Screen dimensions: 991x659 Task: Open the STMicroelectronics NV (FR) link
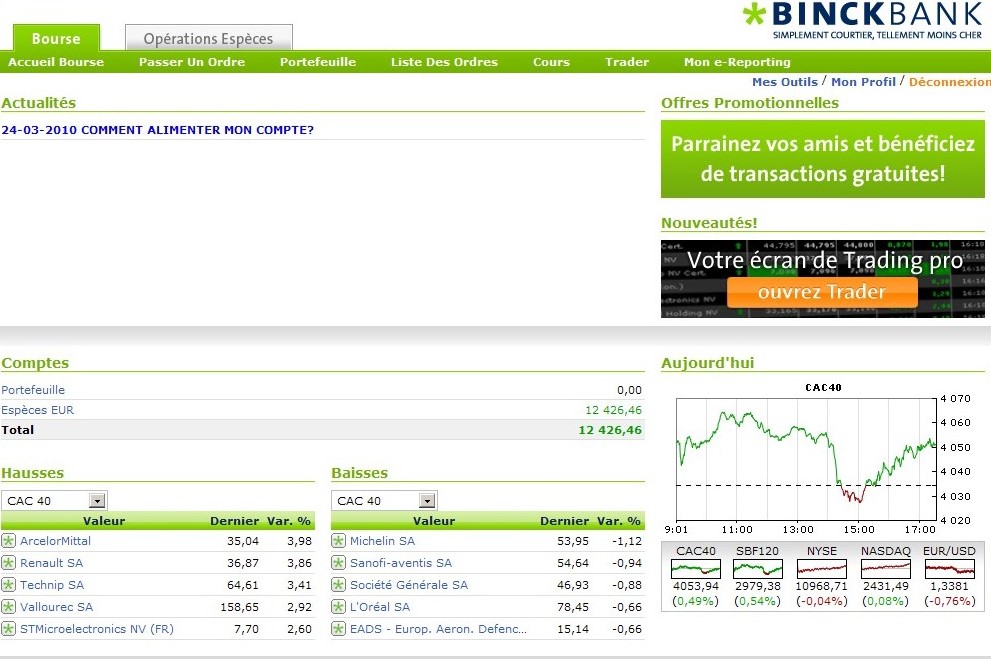97,629
